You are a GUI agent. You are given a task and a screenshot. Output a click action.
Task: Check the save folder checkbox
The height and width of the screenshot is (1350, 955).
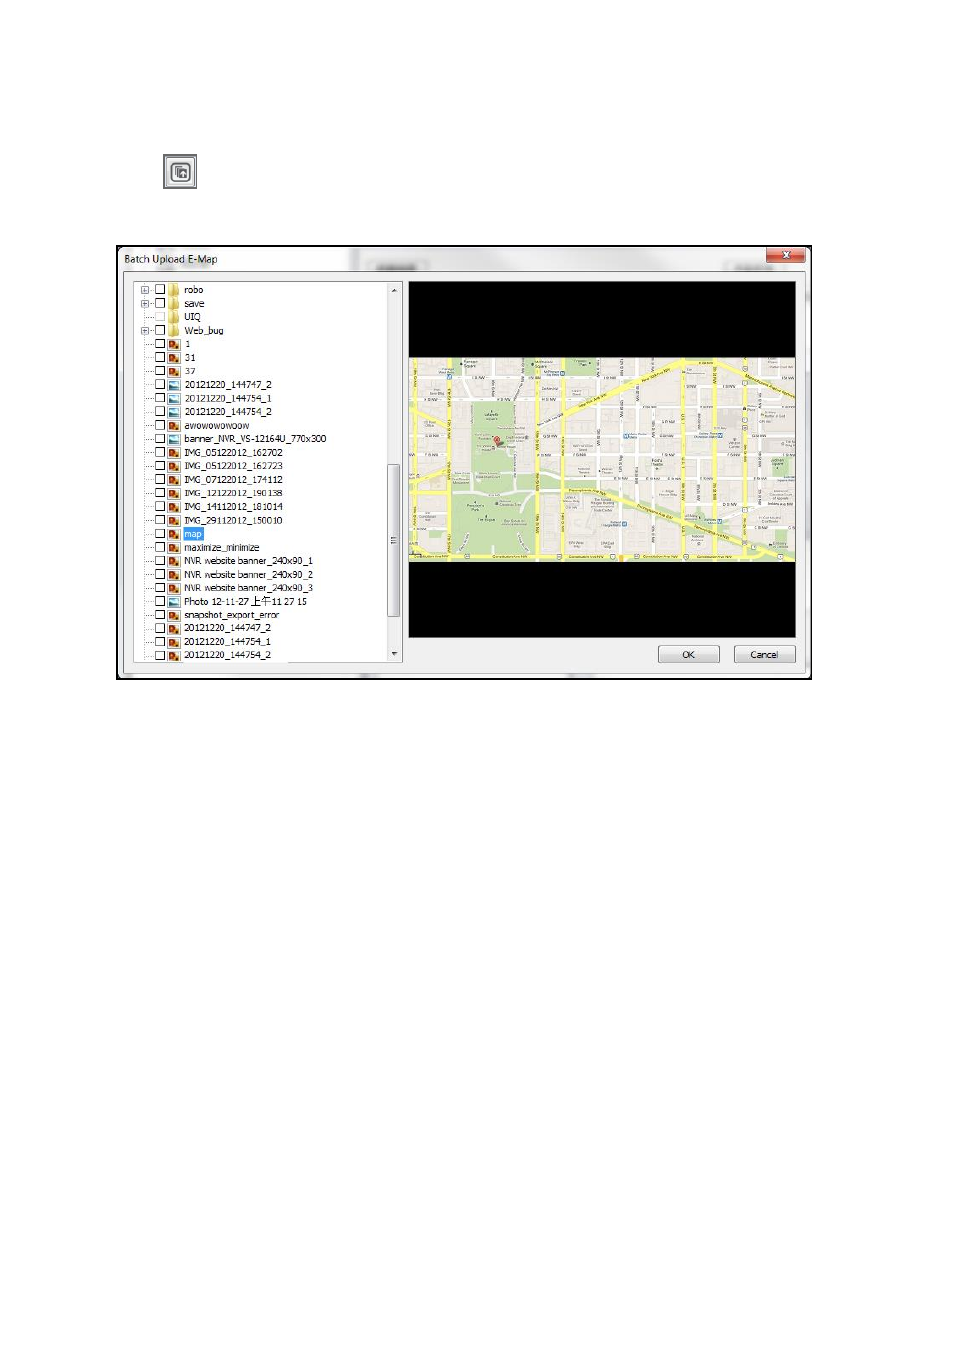(160, 303)
